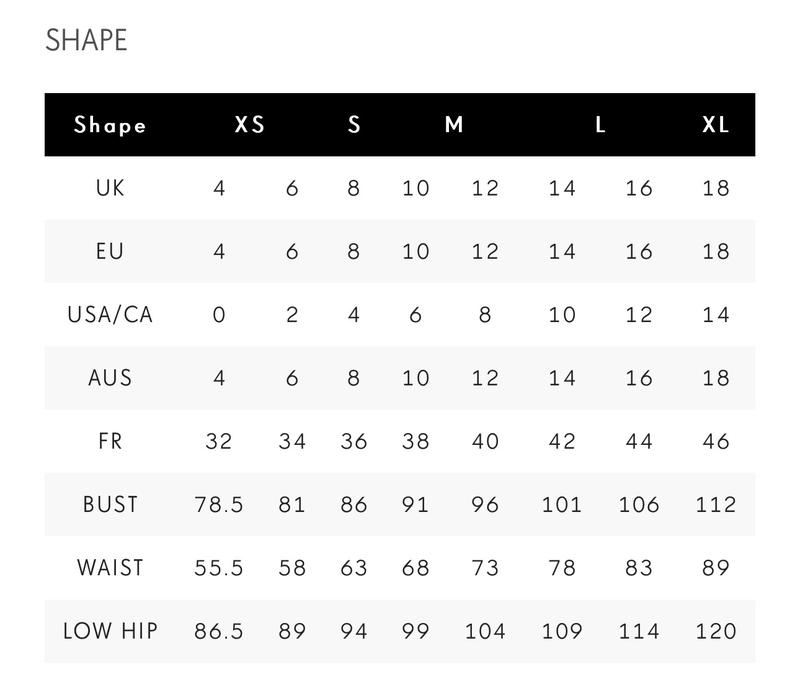Select the Shape header cell

click(110, 124)
